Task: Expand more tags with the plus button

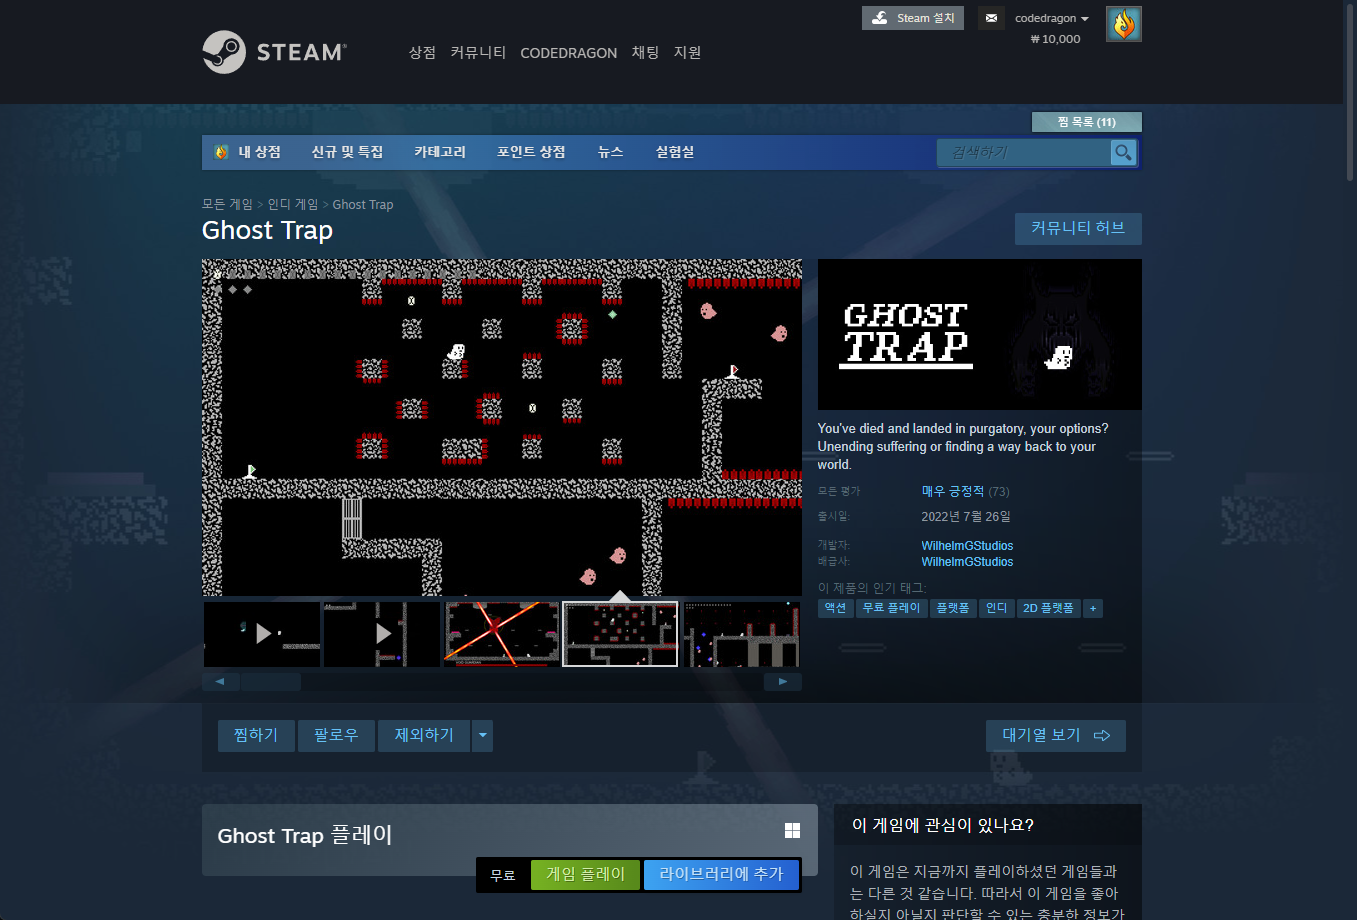Action: 1093,608
